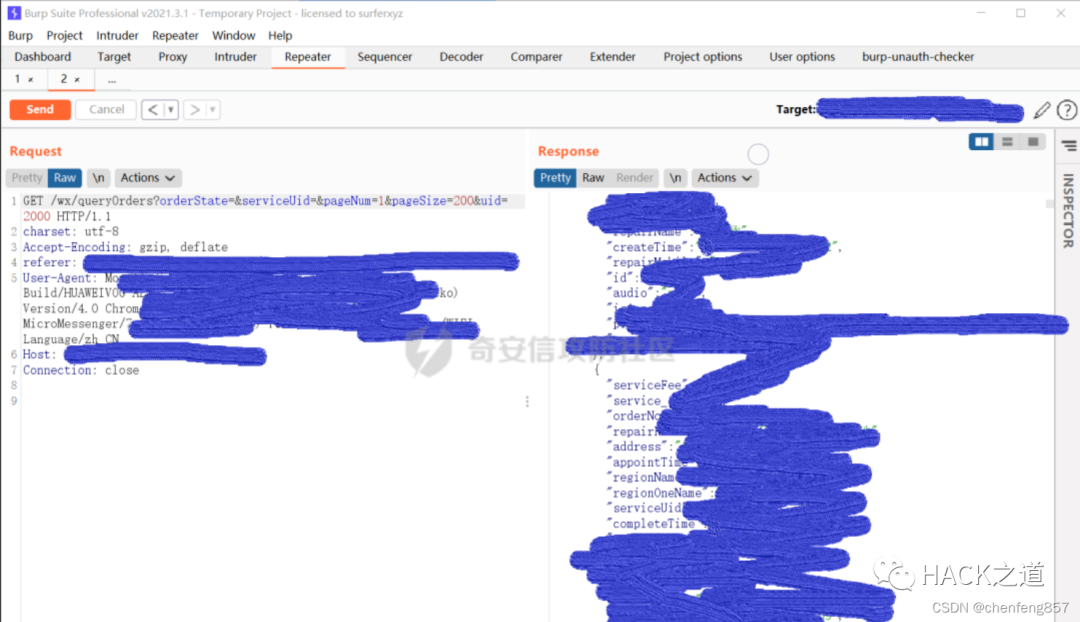
Task: Close Repeater tab 1
Action: coord(30,80)
